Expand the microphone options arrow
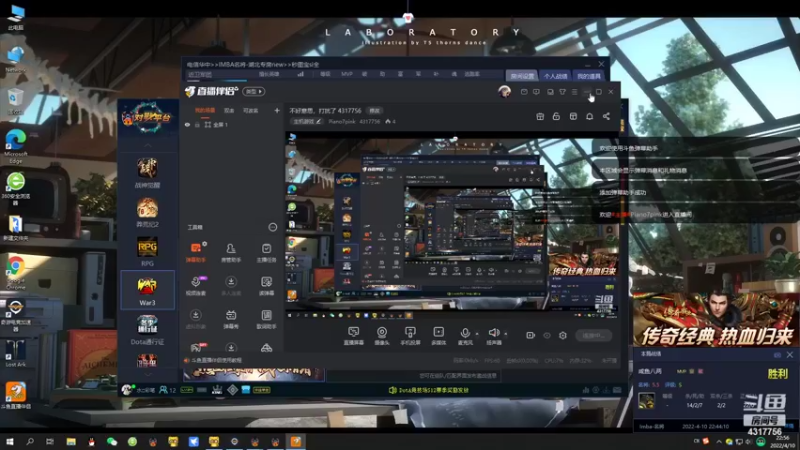The image size is (800, 450). [x=477, y=334]
